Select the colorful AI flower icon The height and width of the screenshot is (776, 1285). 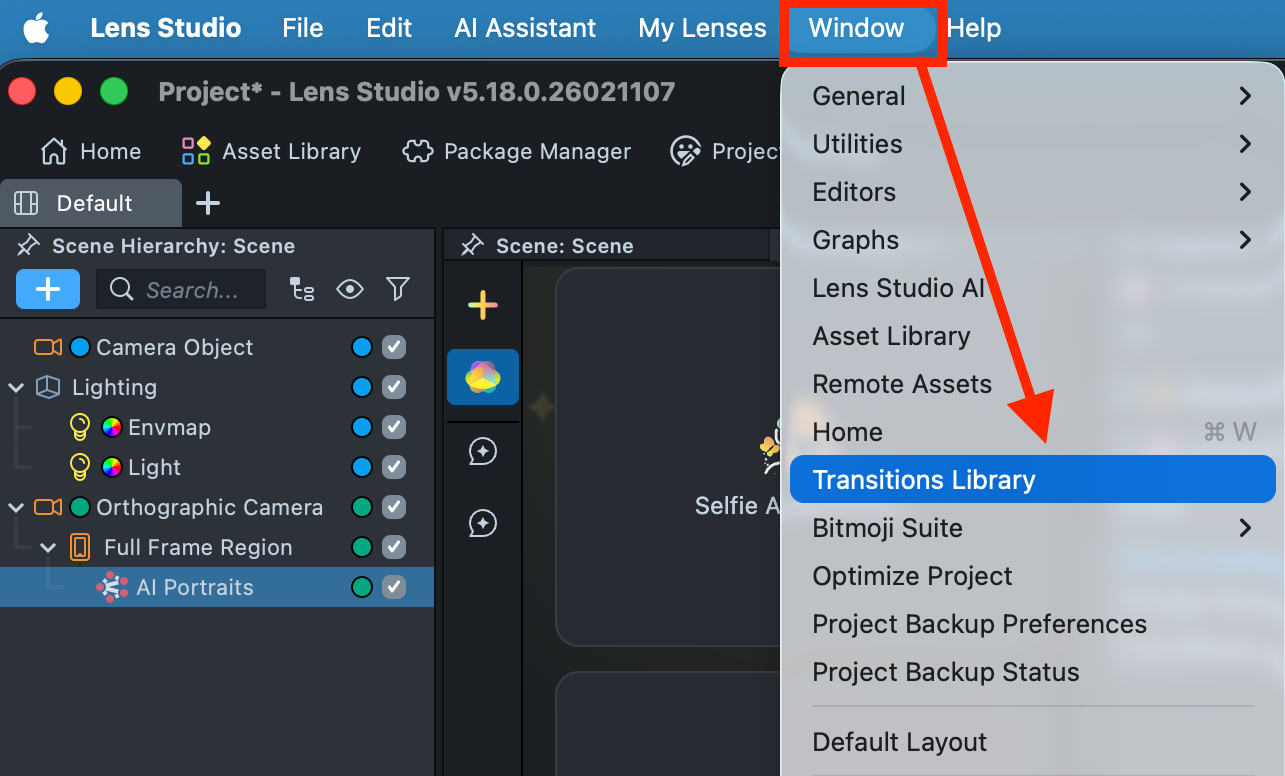(x=483, y=377)
